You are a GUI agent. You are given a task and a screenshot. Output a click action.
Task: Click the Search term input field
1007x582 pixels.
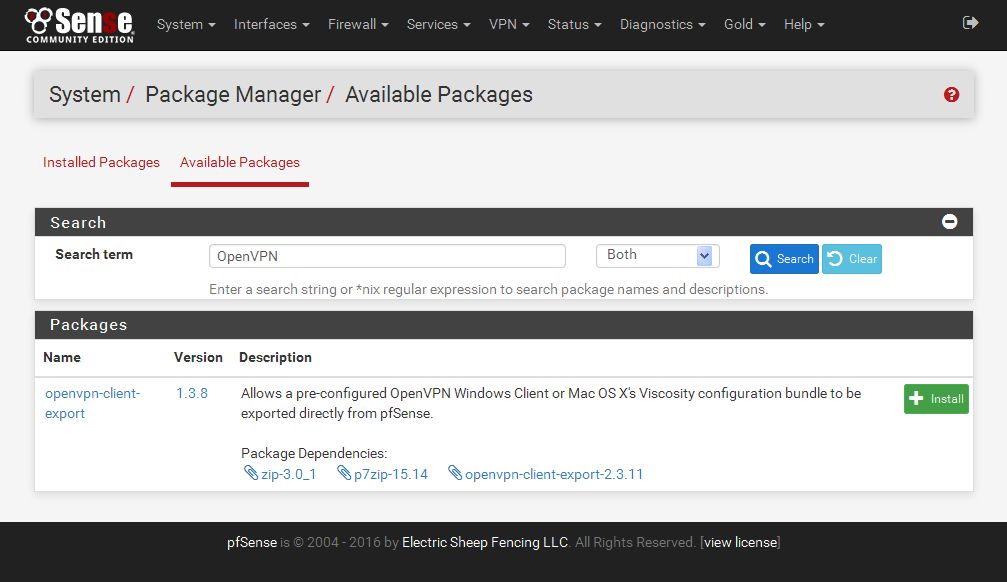click(x=387, y=256)
